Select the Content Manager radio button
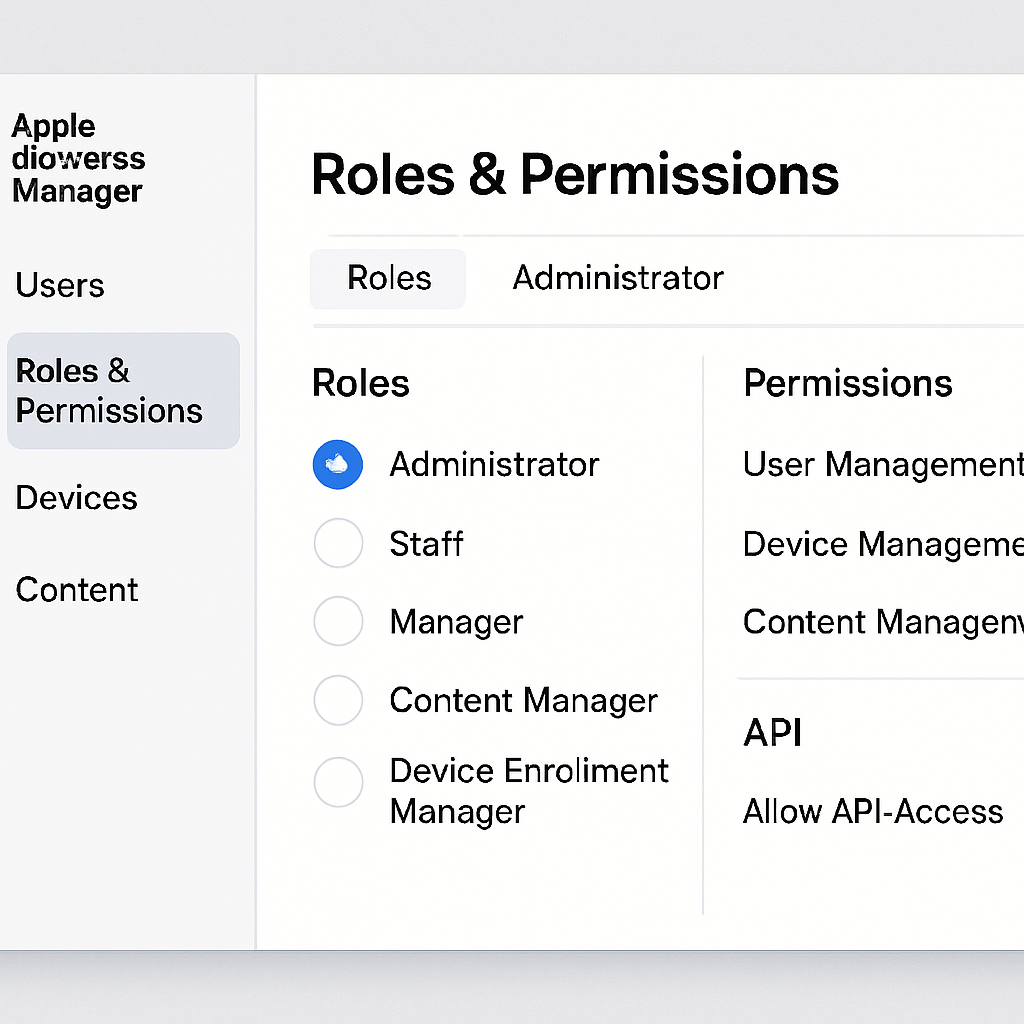 338,700
